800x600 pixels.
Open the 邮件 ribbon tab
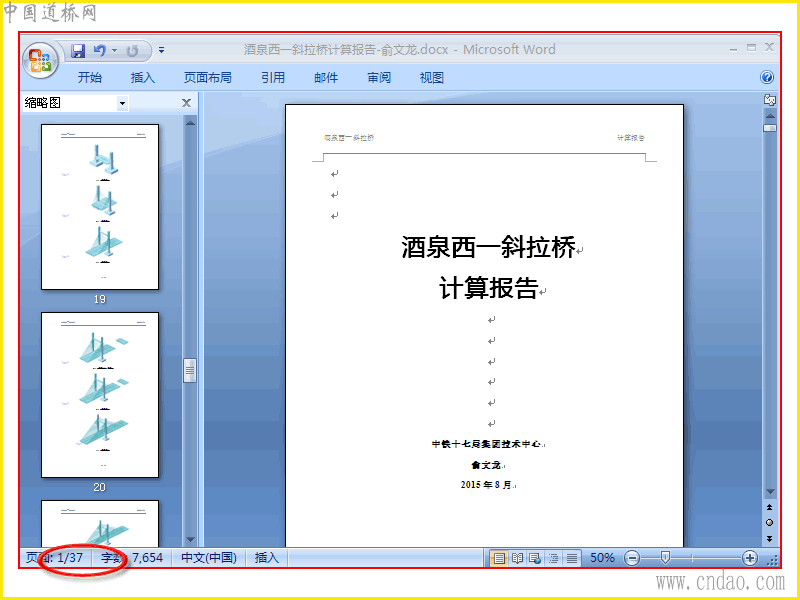[x=326, y=78]
